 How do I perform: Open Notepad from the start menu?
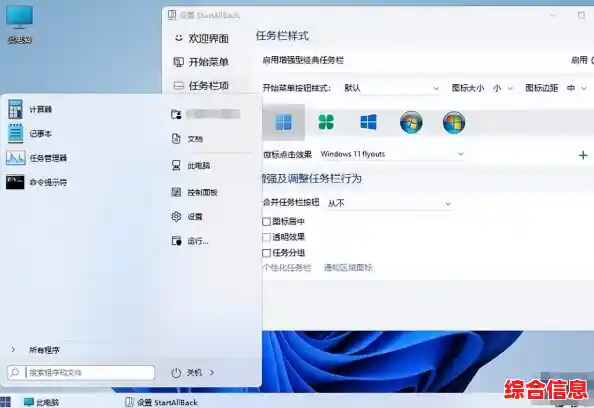coord(30,133)
